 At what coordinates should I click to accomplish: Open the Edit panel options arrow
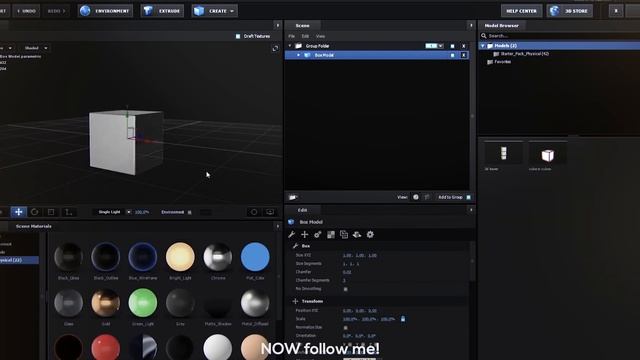(471, 210)
